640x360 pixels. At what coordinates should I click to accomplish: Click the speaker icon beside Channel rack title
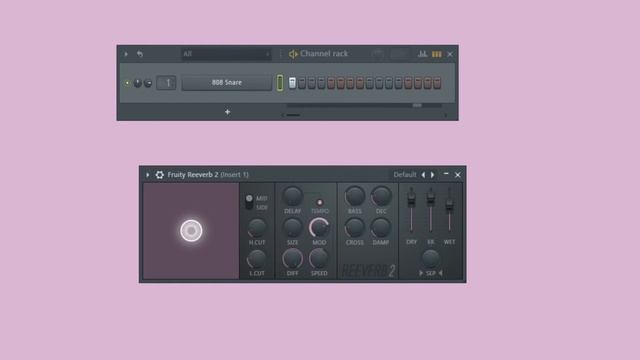coord(293,54)
